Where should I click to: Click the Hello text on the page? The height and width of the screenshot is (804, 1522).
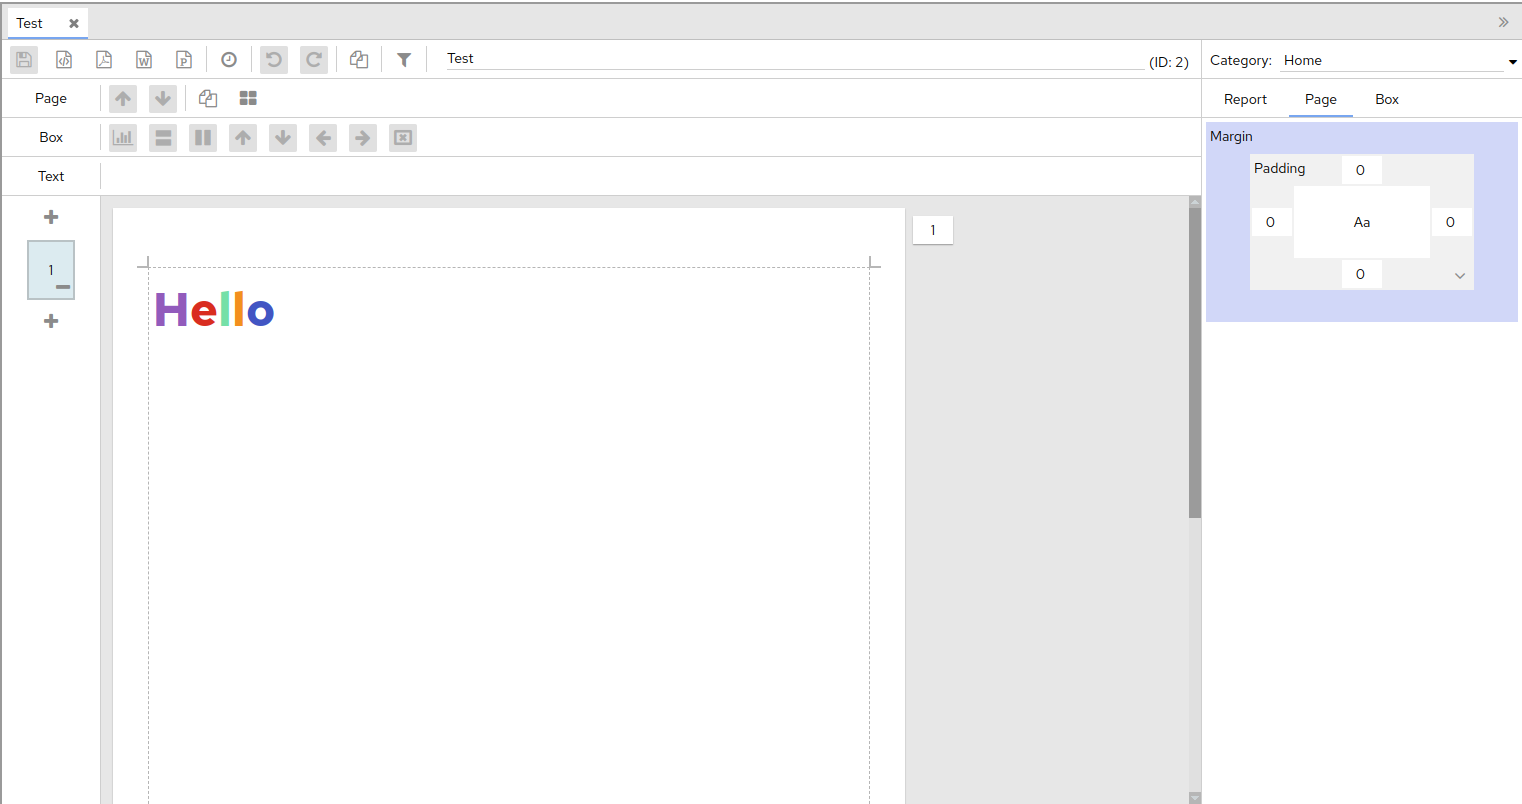tap(214, 310)
